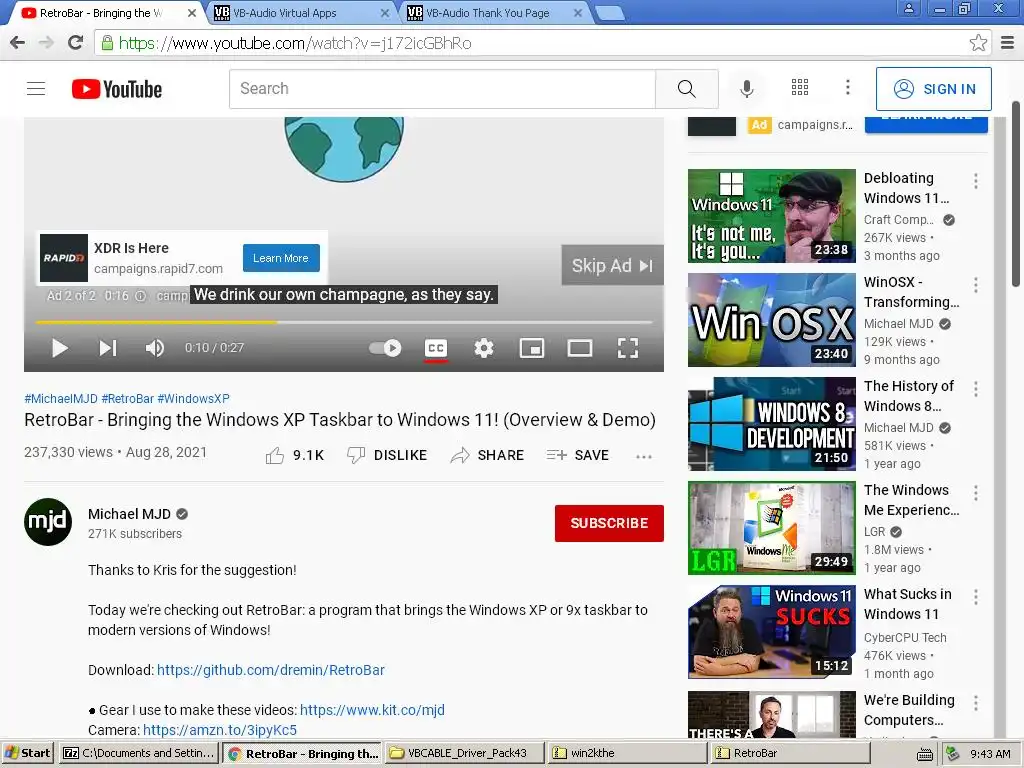Open the github.com/dremin/RetroBar download link
Viewport: 1024px width, 768px height.
click(x=270, y=670)
